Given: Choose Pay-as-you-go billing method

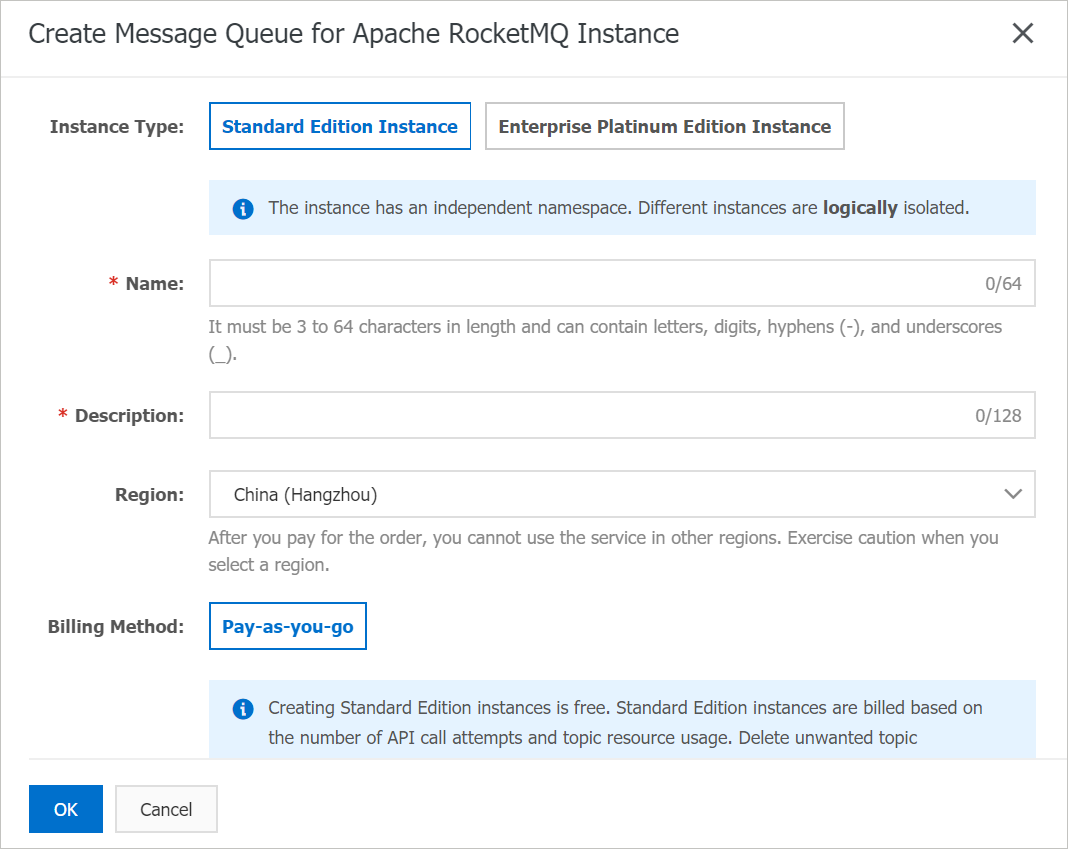Looking at the screenshot, I should (287, 626).
